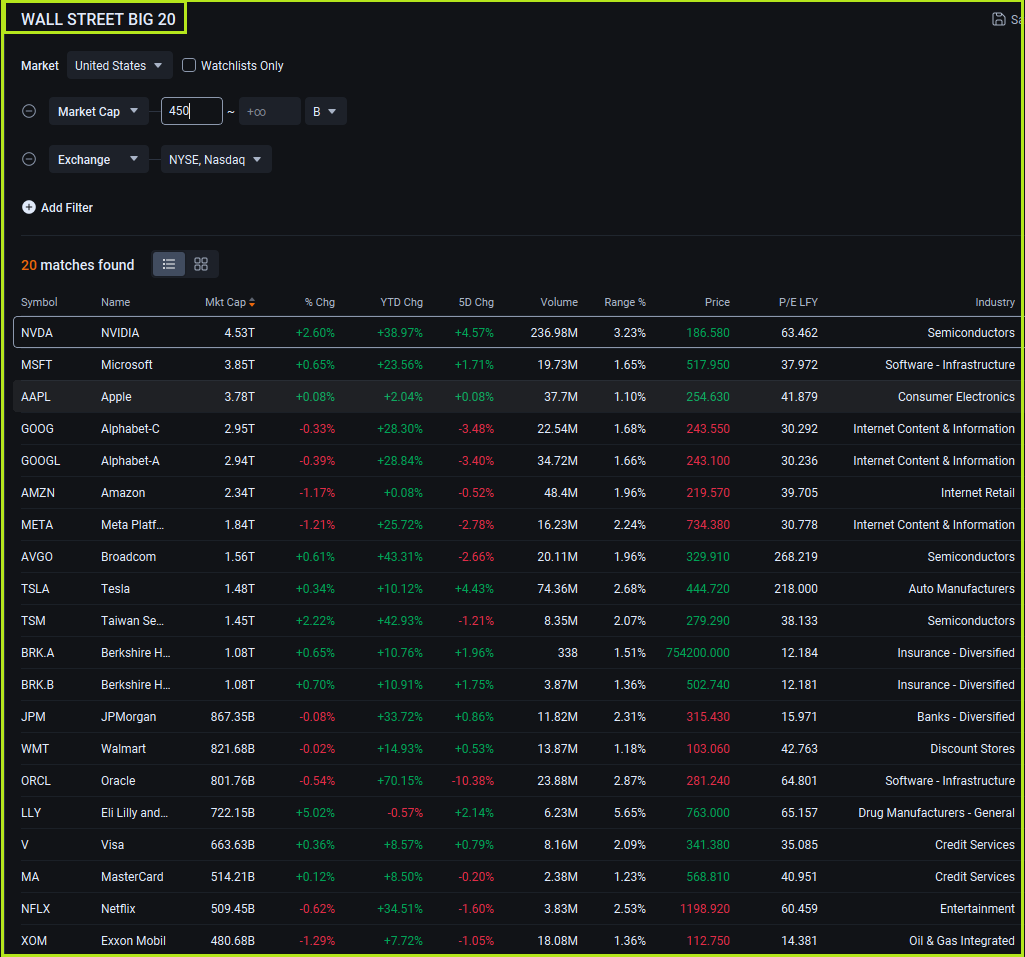This screenshot has width=1025, height=957.
Task: Click the Add Filter plus icon
Action: (29, 207)
